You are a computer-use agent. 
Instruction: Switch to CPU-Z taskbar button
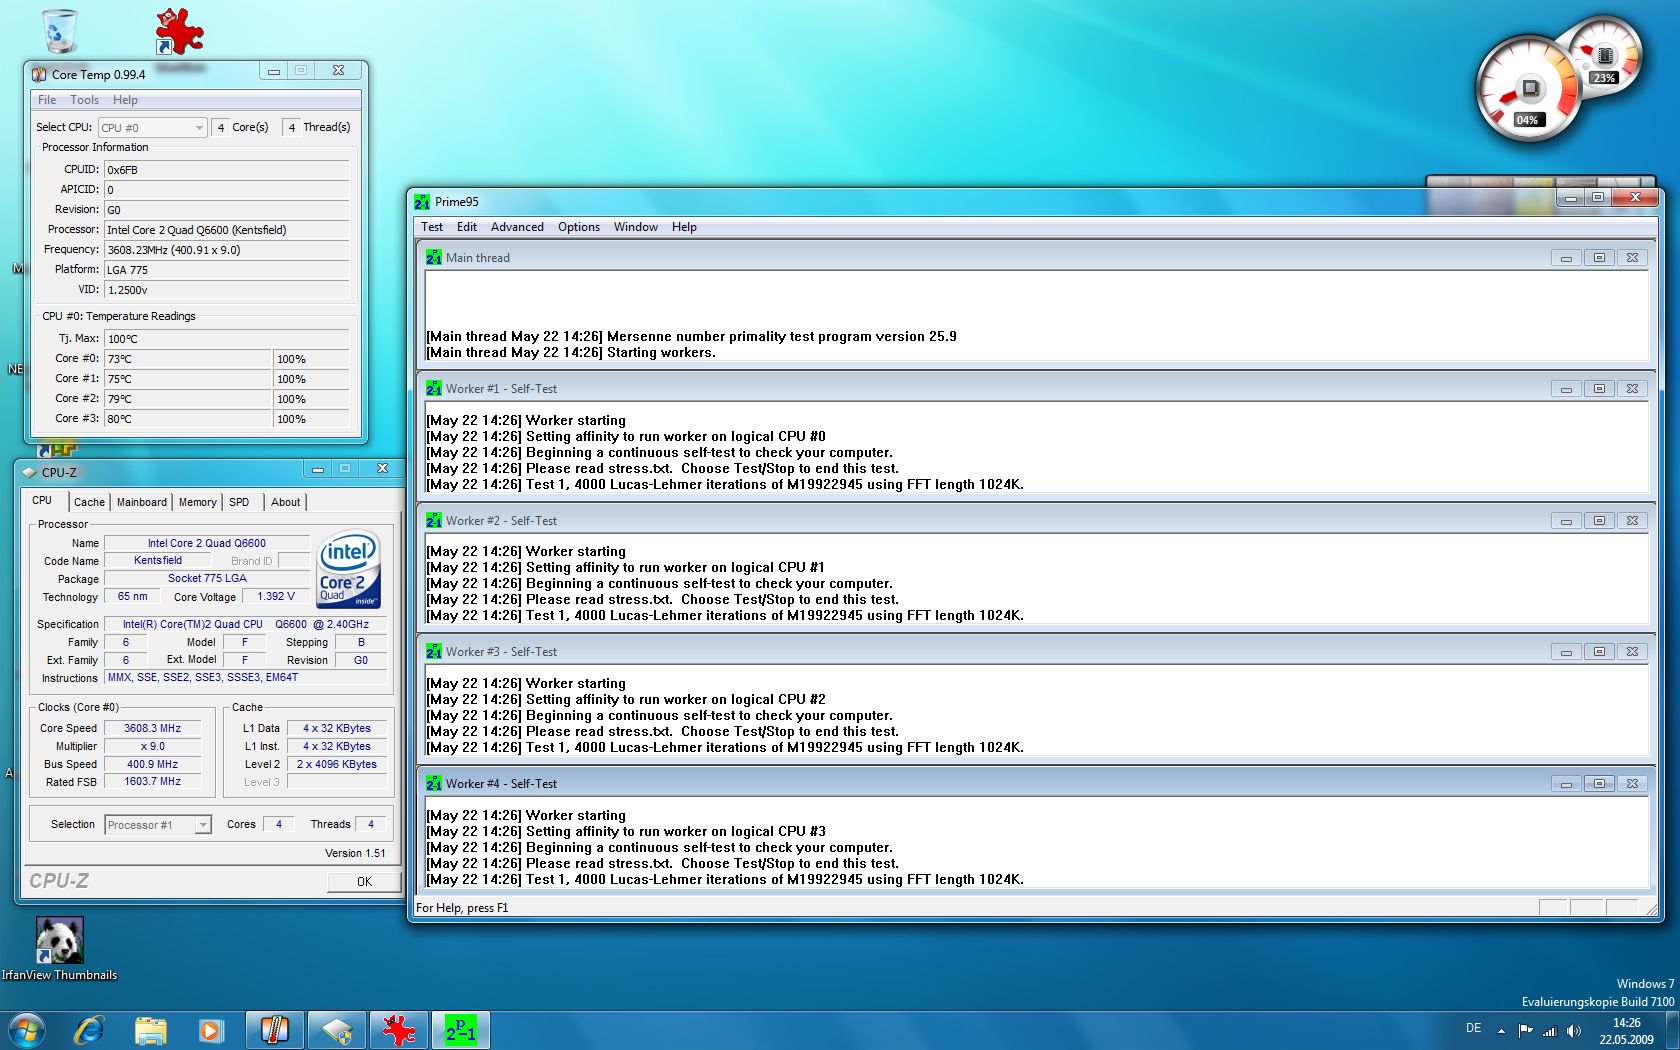pyautogui.click(x=336, y=1030)
